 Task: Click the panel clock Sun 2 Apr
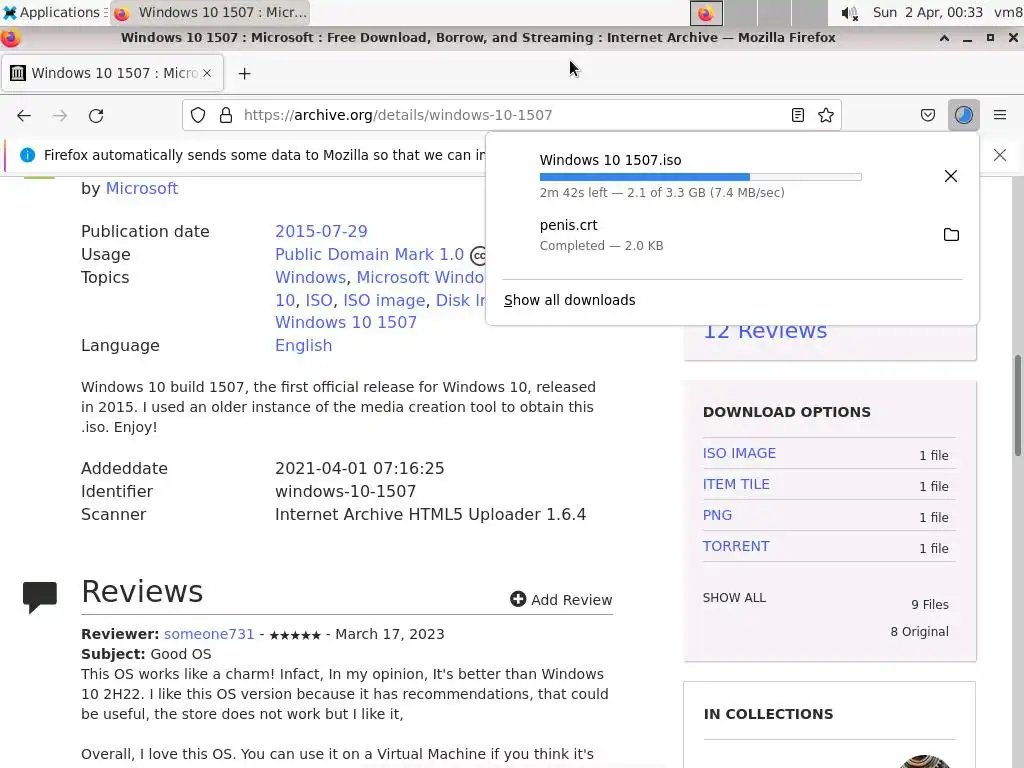pyautogui.click(x=927, y=12)
